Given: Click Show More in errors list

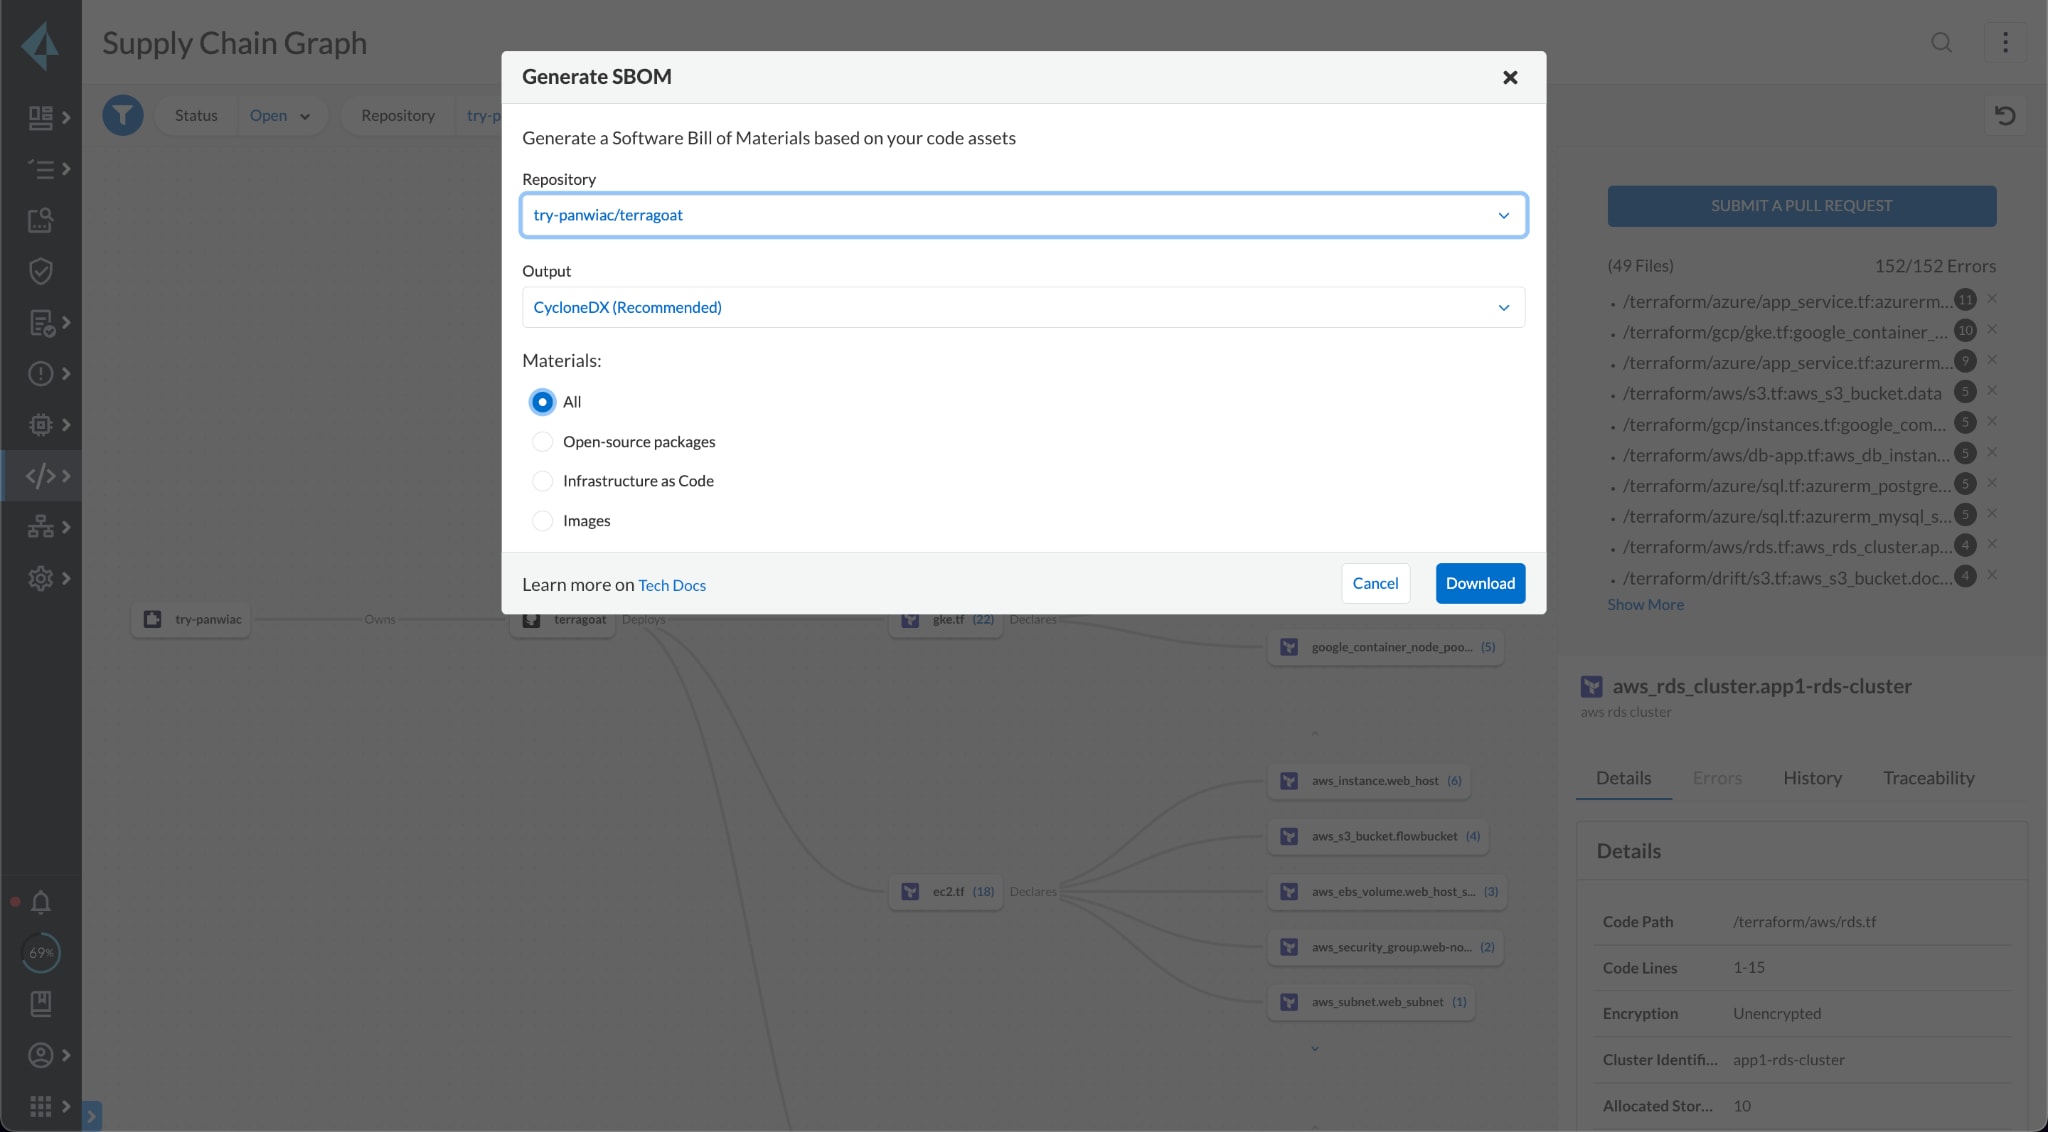Looking at the screenshot, I should coord(1645,605).
